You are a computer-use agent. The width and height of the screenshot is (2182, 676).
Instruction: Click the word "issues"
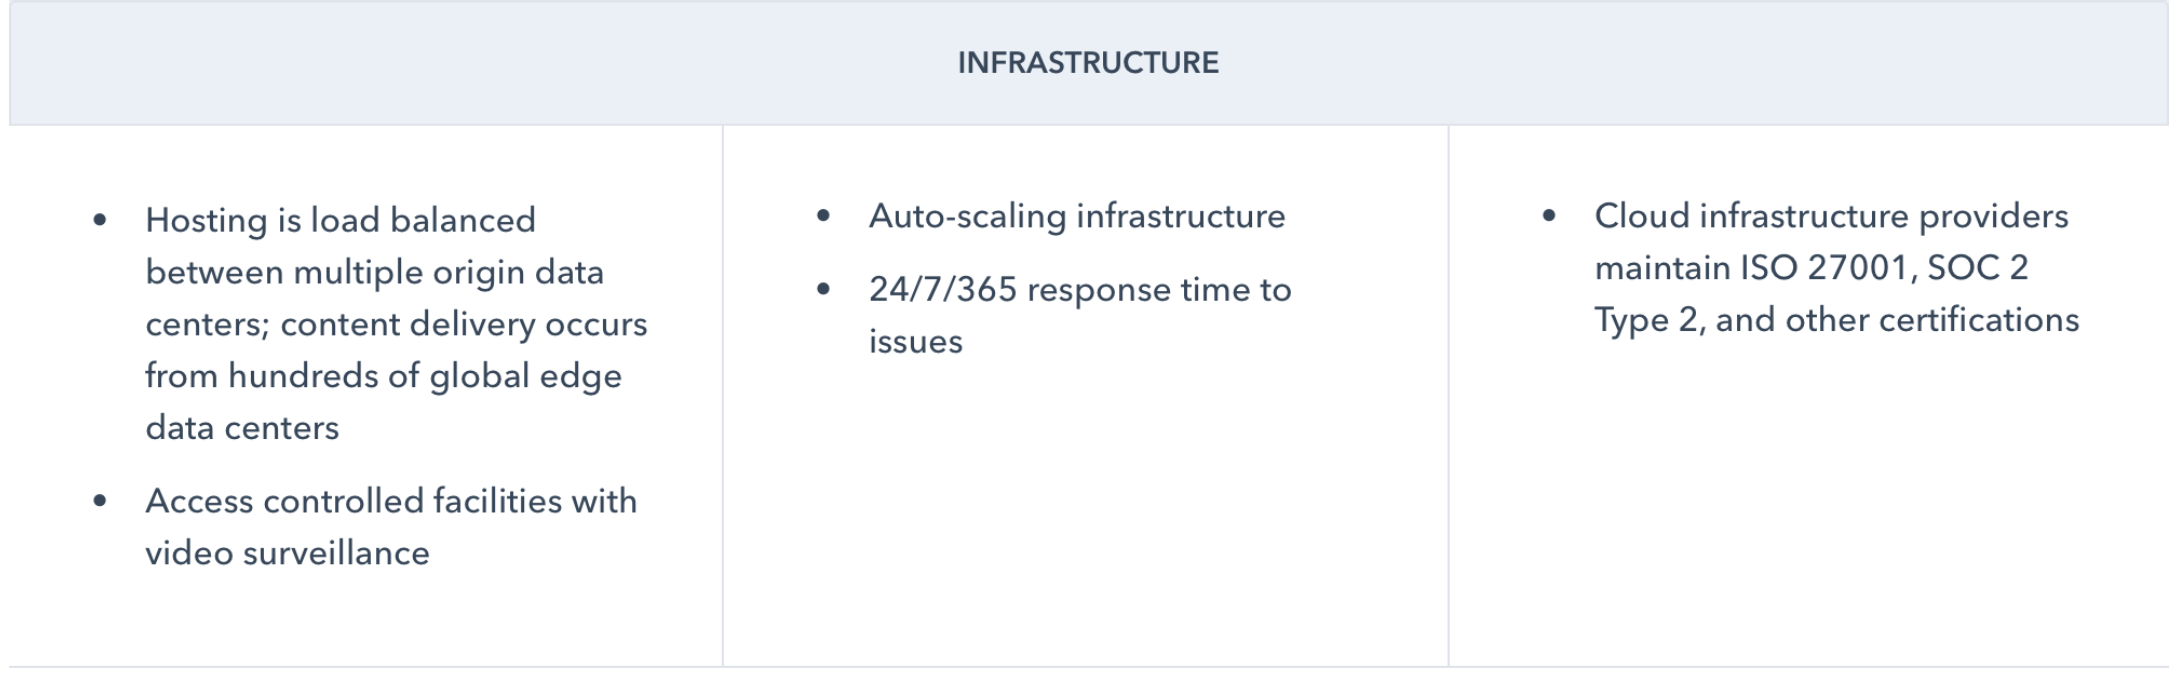coord(915,342)
